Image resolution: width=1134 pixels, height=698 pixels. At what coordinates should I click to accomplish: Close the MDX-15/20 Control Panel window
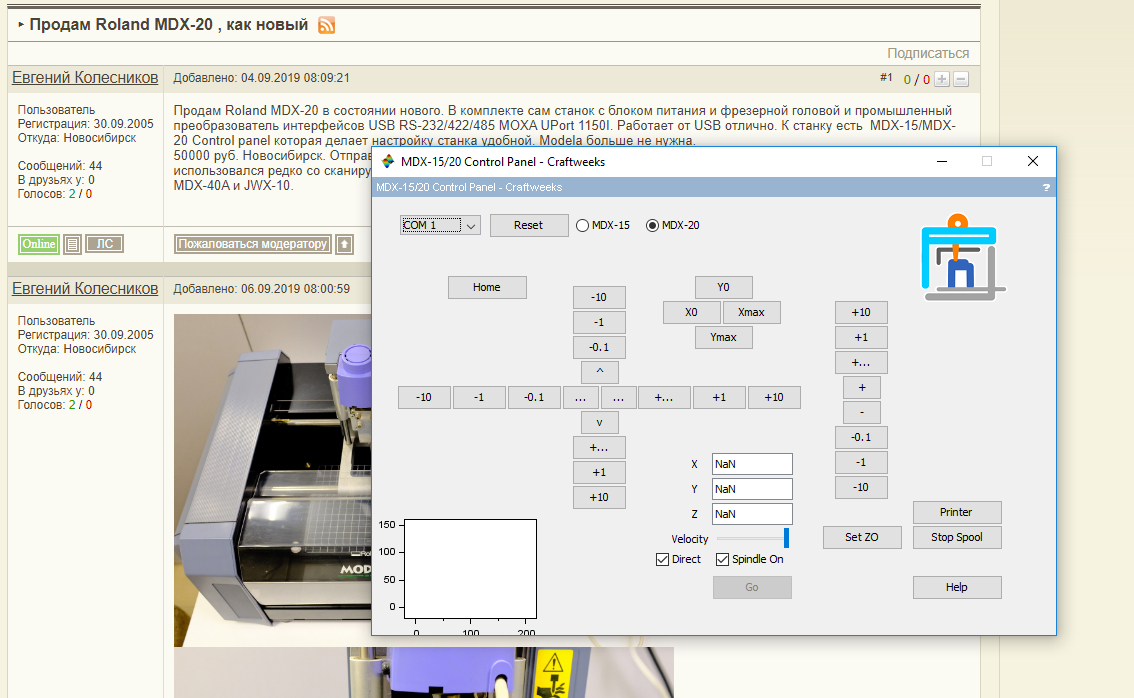point(1033,161)
